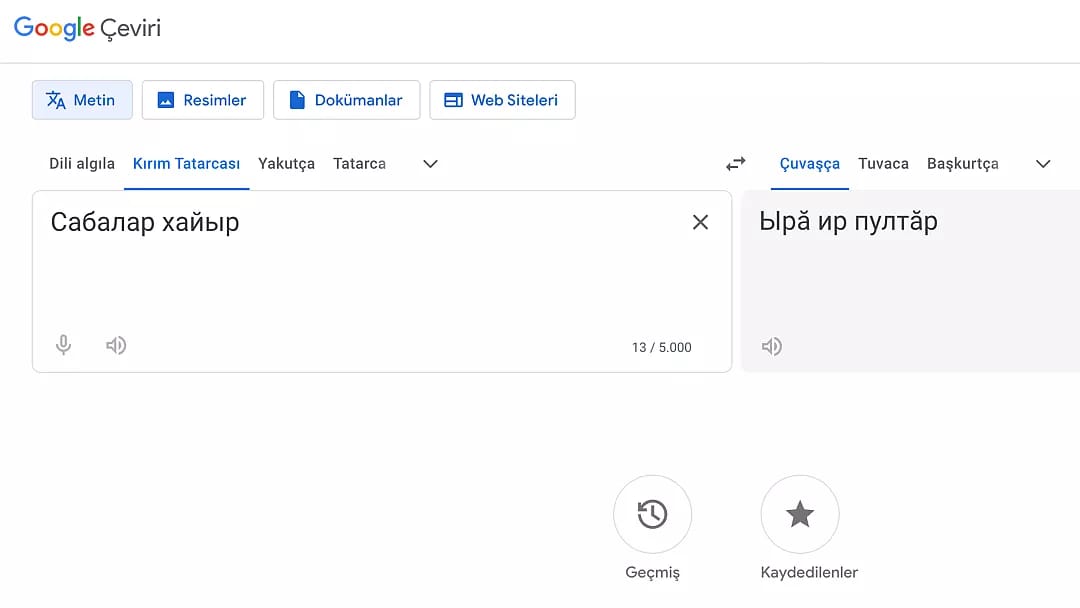Listen to source text with speaker icon

(x=116, y=346)
